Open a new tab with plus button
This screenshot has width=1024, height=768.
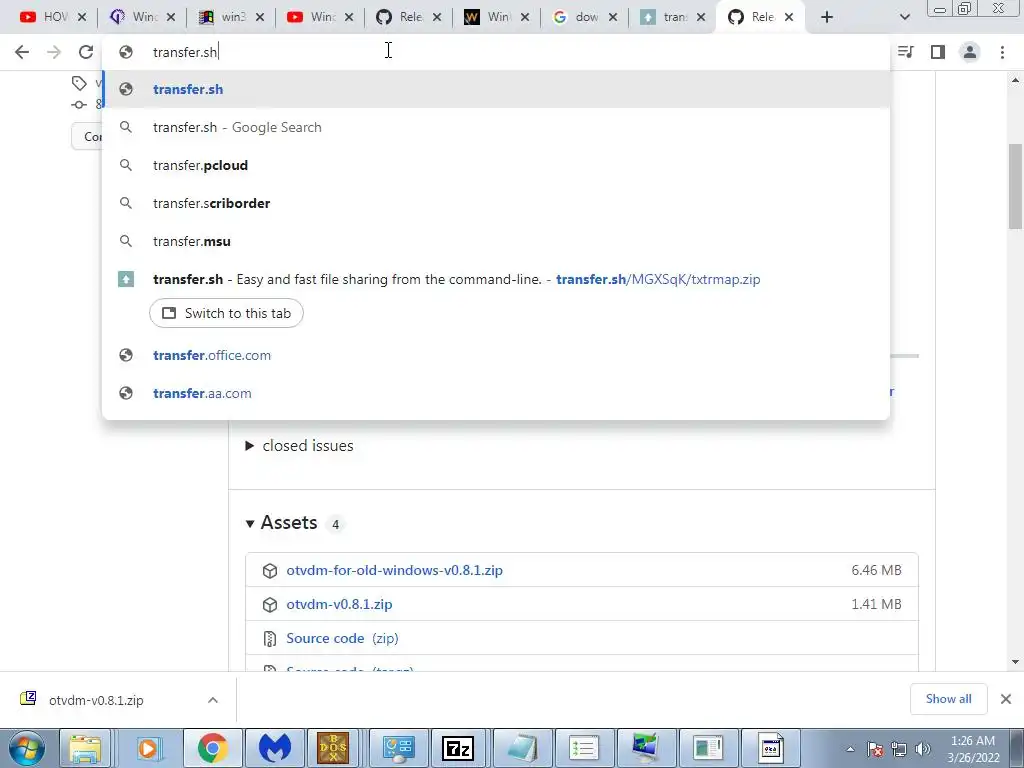tap(827, 17)
